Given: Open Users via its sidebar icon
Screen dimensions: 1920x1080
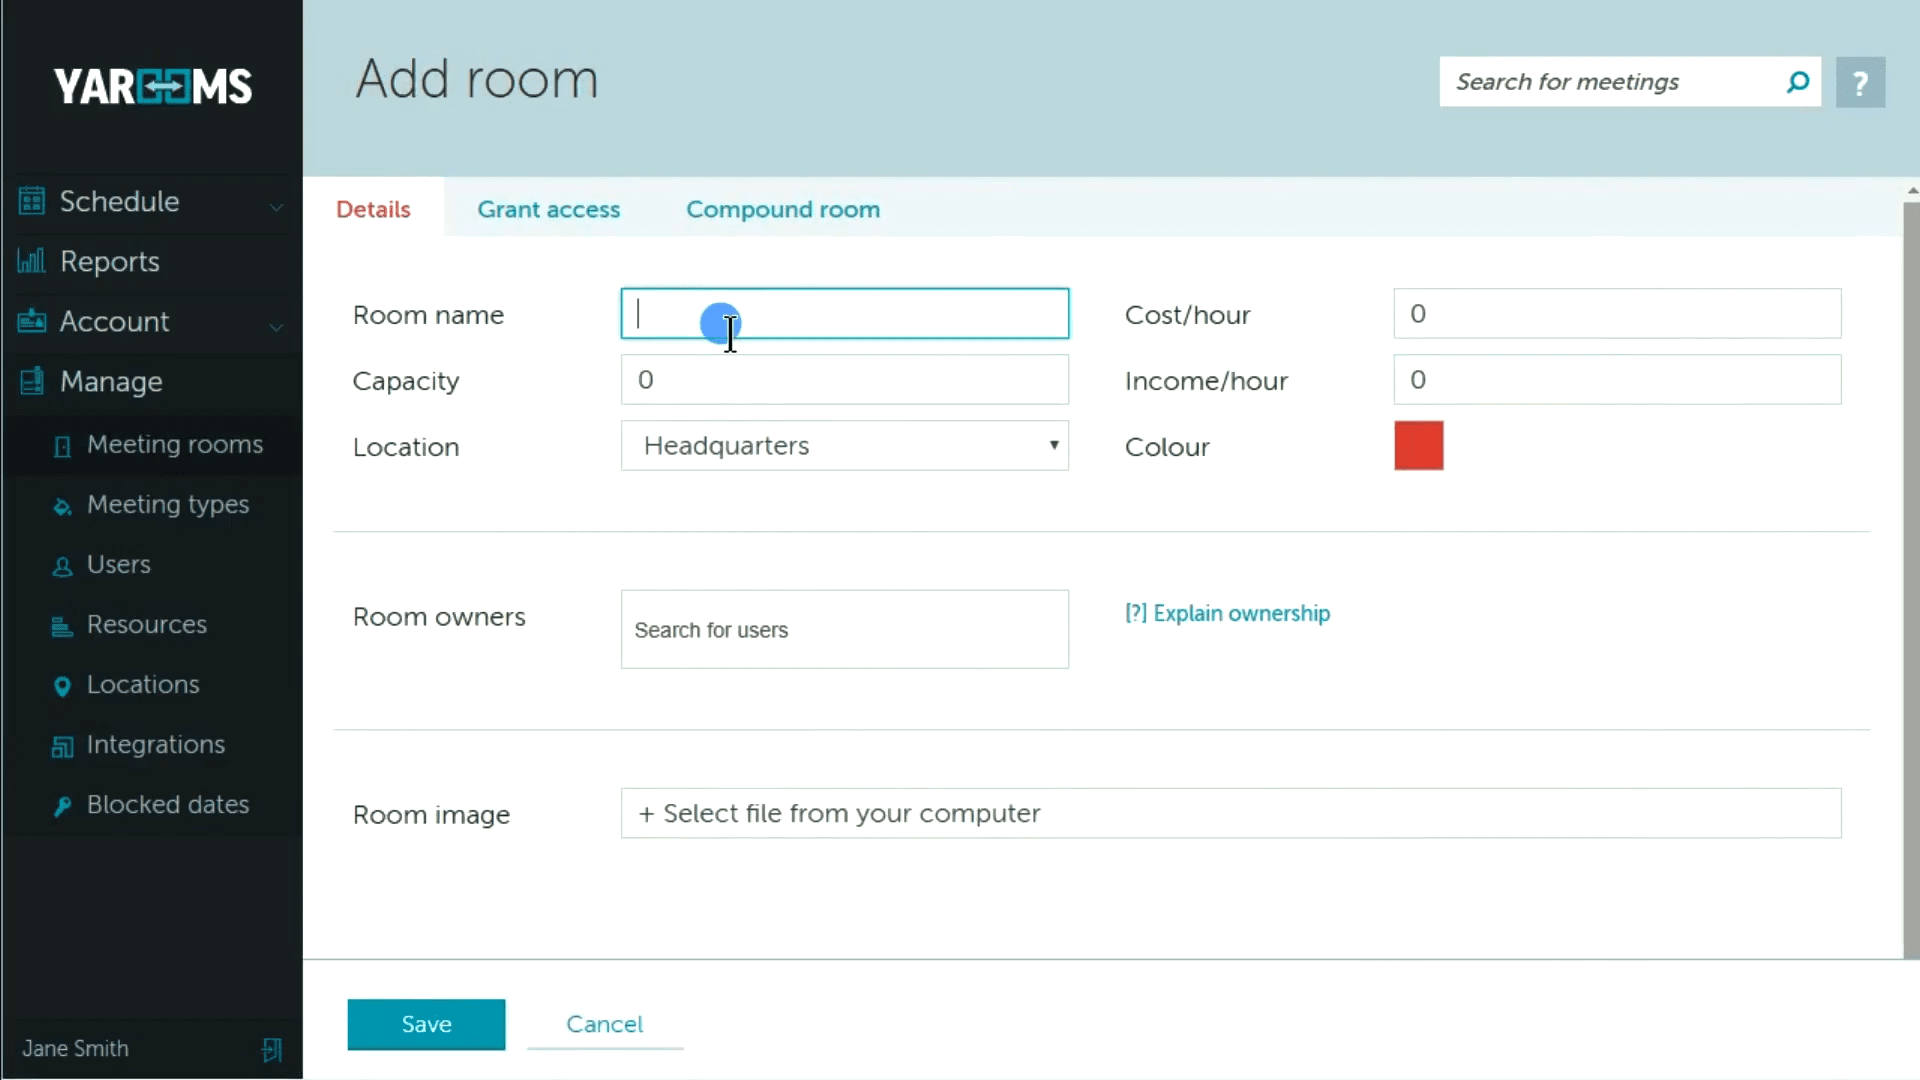Looking at the screenshot, I should [x=62, y=565].
